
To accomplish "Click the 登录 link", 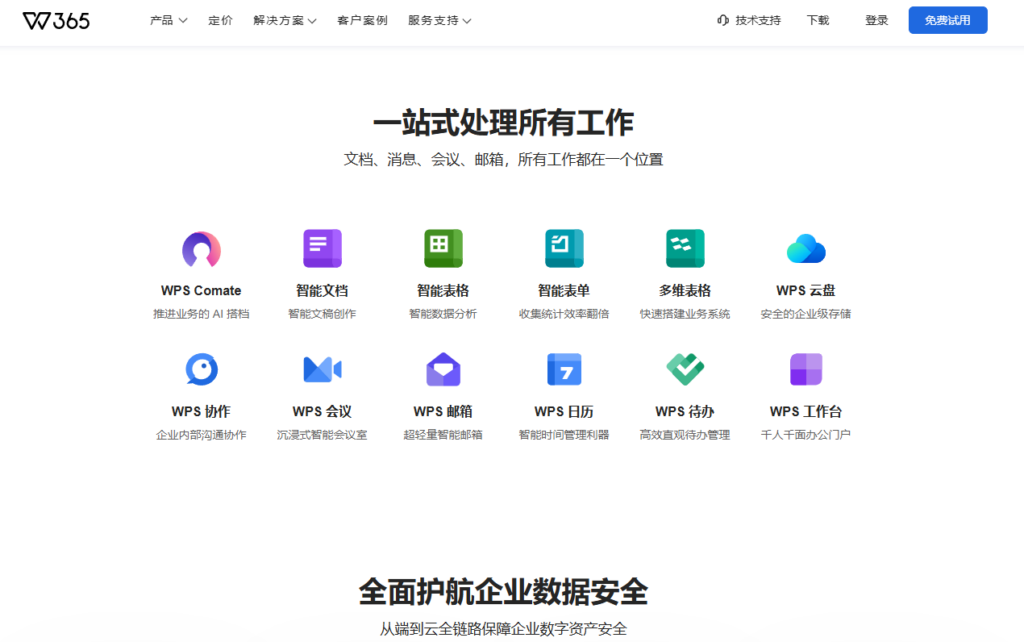I will click(876, 20).
